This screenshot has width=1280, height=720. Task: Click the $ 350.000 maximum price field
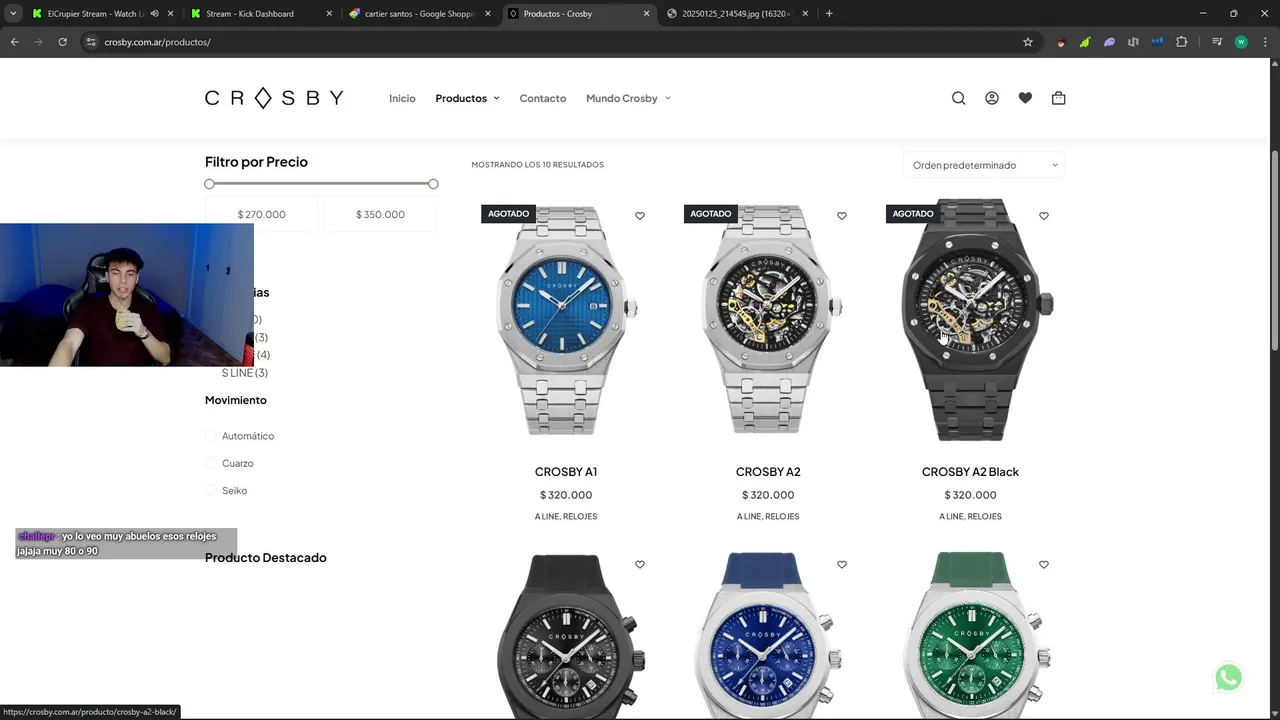click(x=380, y=214)
